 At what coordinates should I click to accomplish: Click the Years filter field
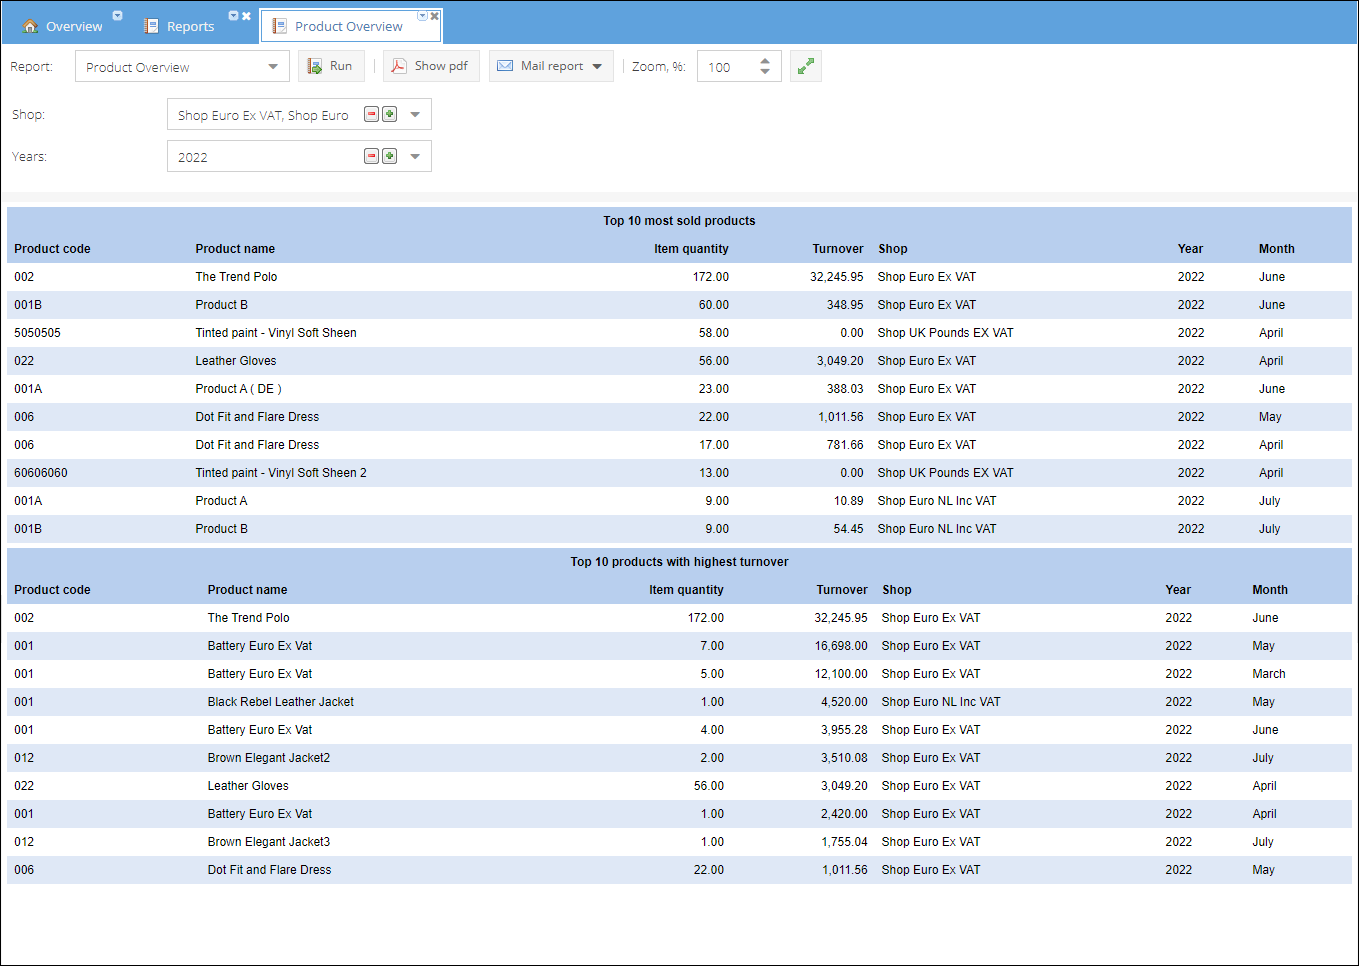pos(299,157)
